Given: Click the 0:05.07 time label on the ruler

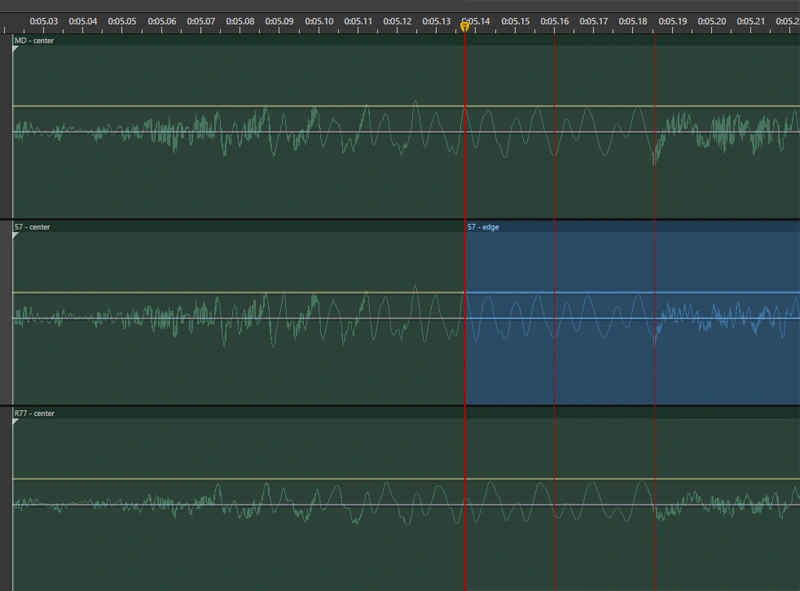Looking at the screenshot, I should [201, 21].
